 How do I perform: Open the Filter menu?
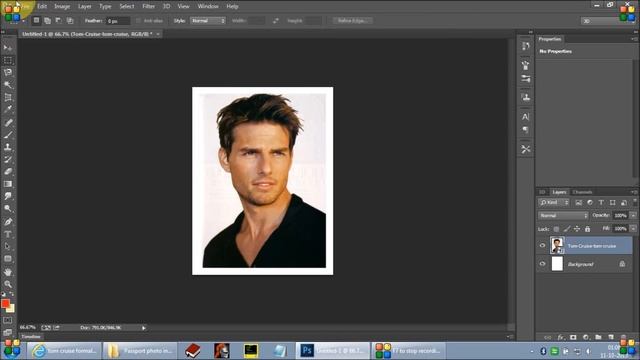click(149, 7)
